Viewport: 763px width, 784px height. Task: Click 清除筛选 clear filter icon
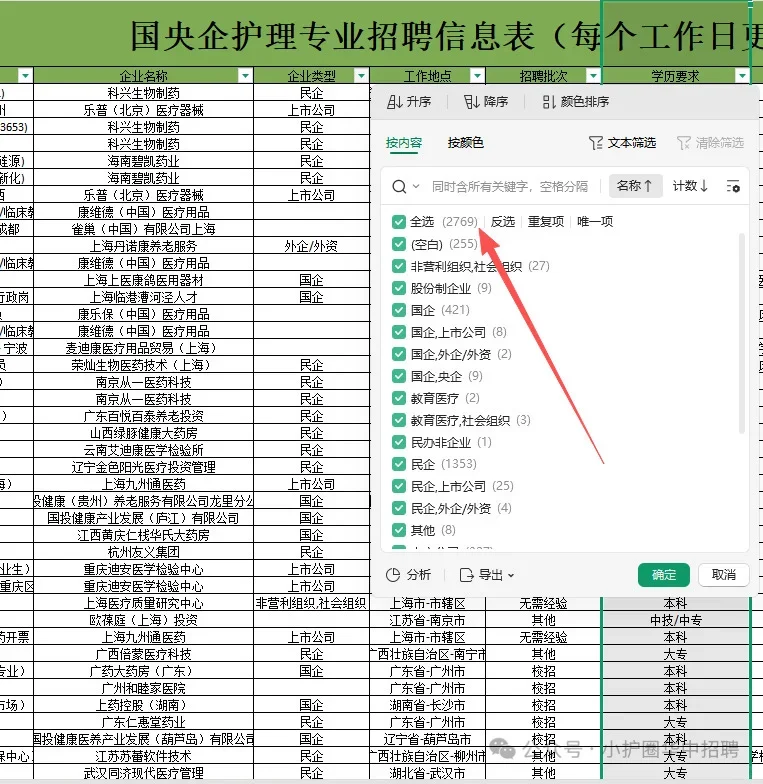pyautogui.click(x=683, y=143)
